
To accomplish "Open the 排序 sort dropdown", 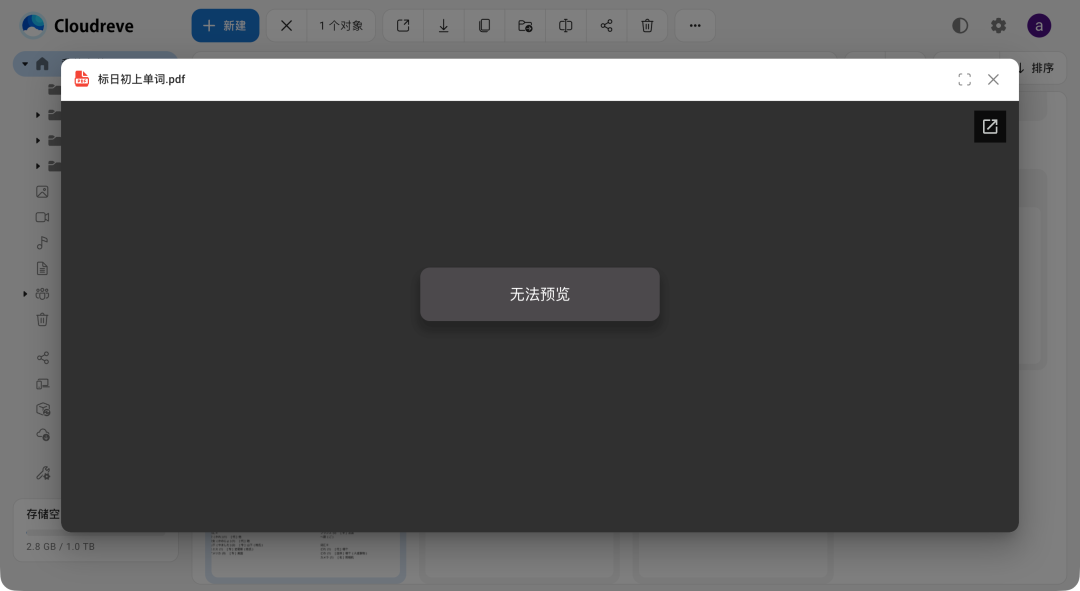I will [x=1036, y=68].
